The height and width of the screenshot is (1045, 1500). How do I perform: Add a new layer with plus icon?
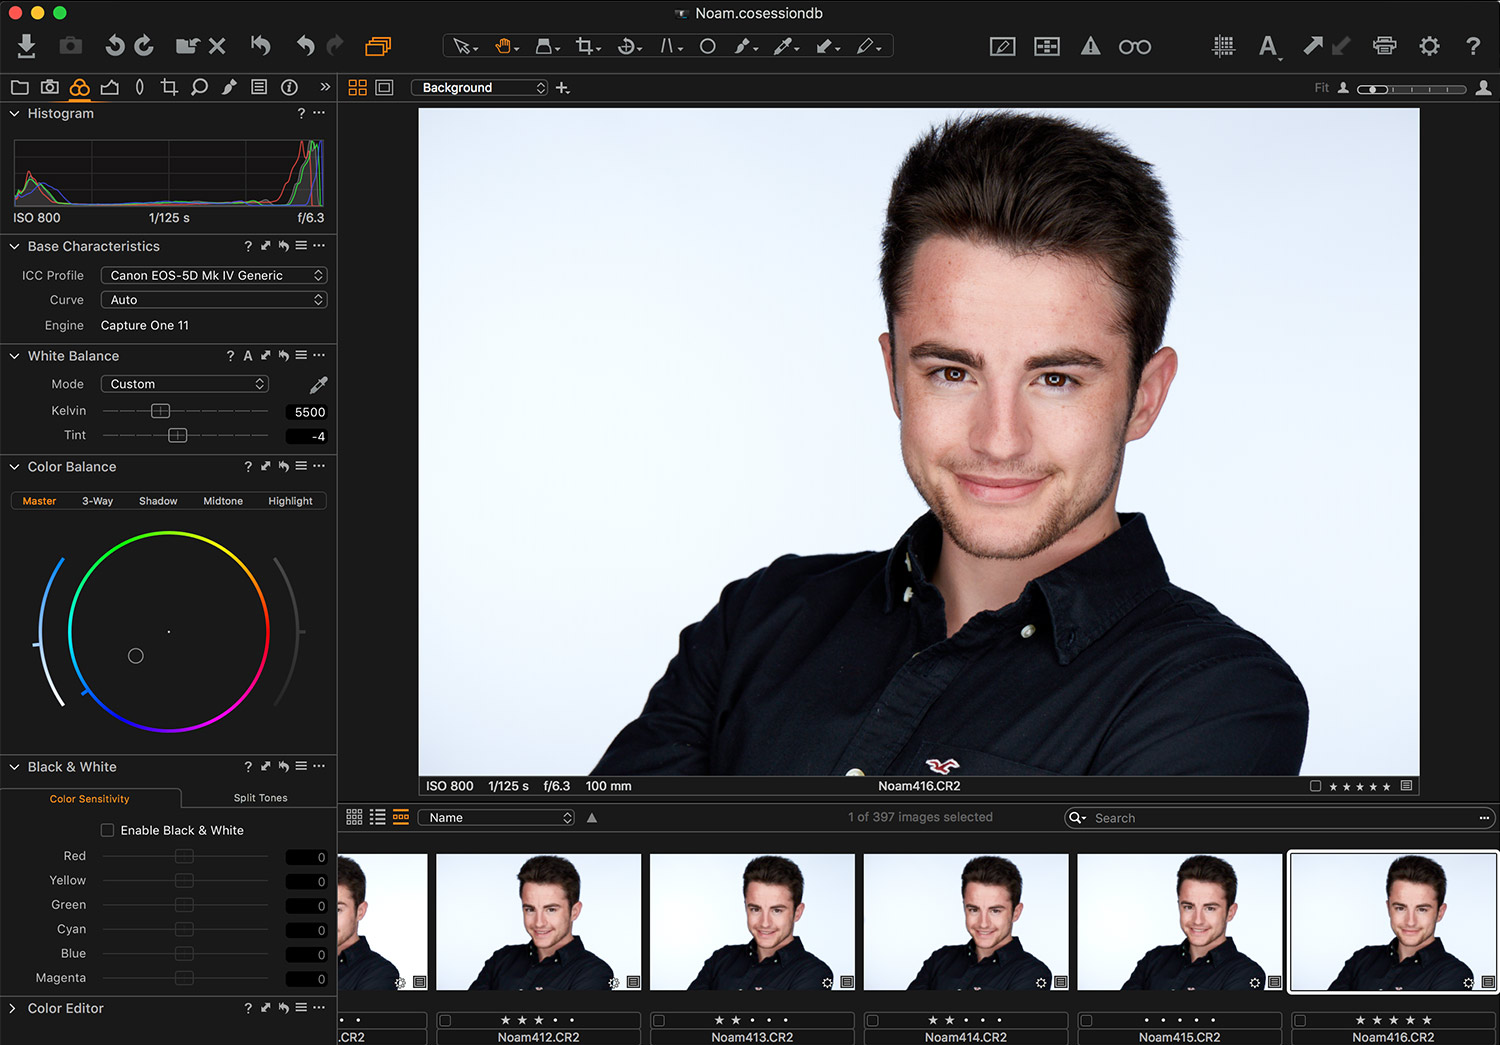pyautogui.click(x=563, y=88)
